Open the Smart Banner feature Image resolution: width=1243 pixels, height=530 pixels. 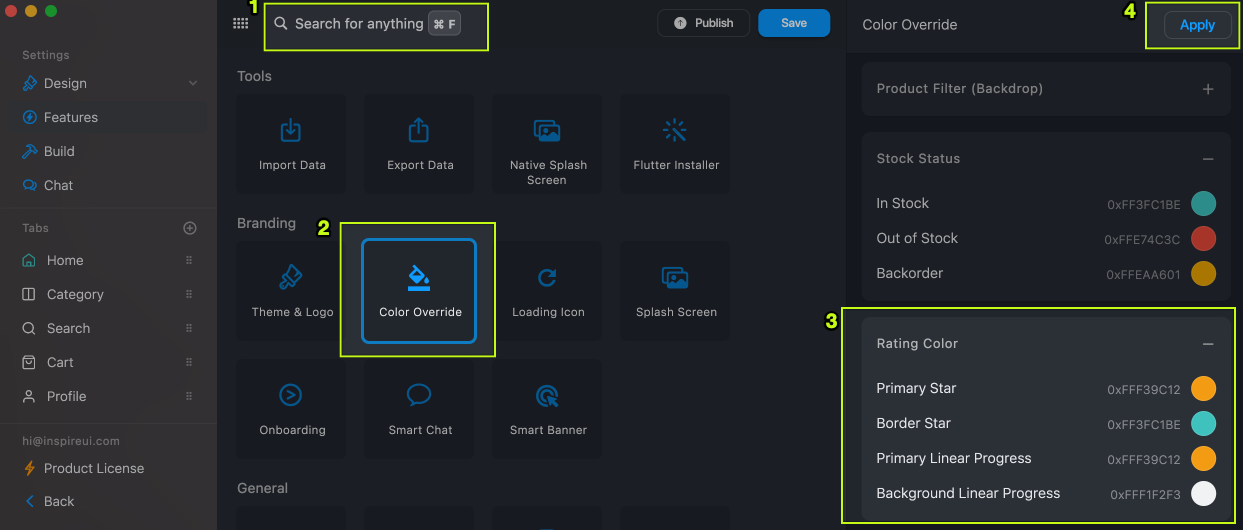tap(547, 408)
